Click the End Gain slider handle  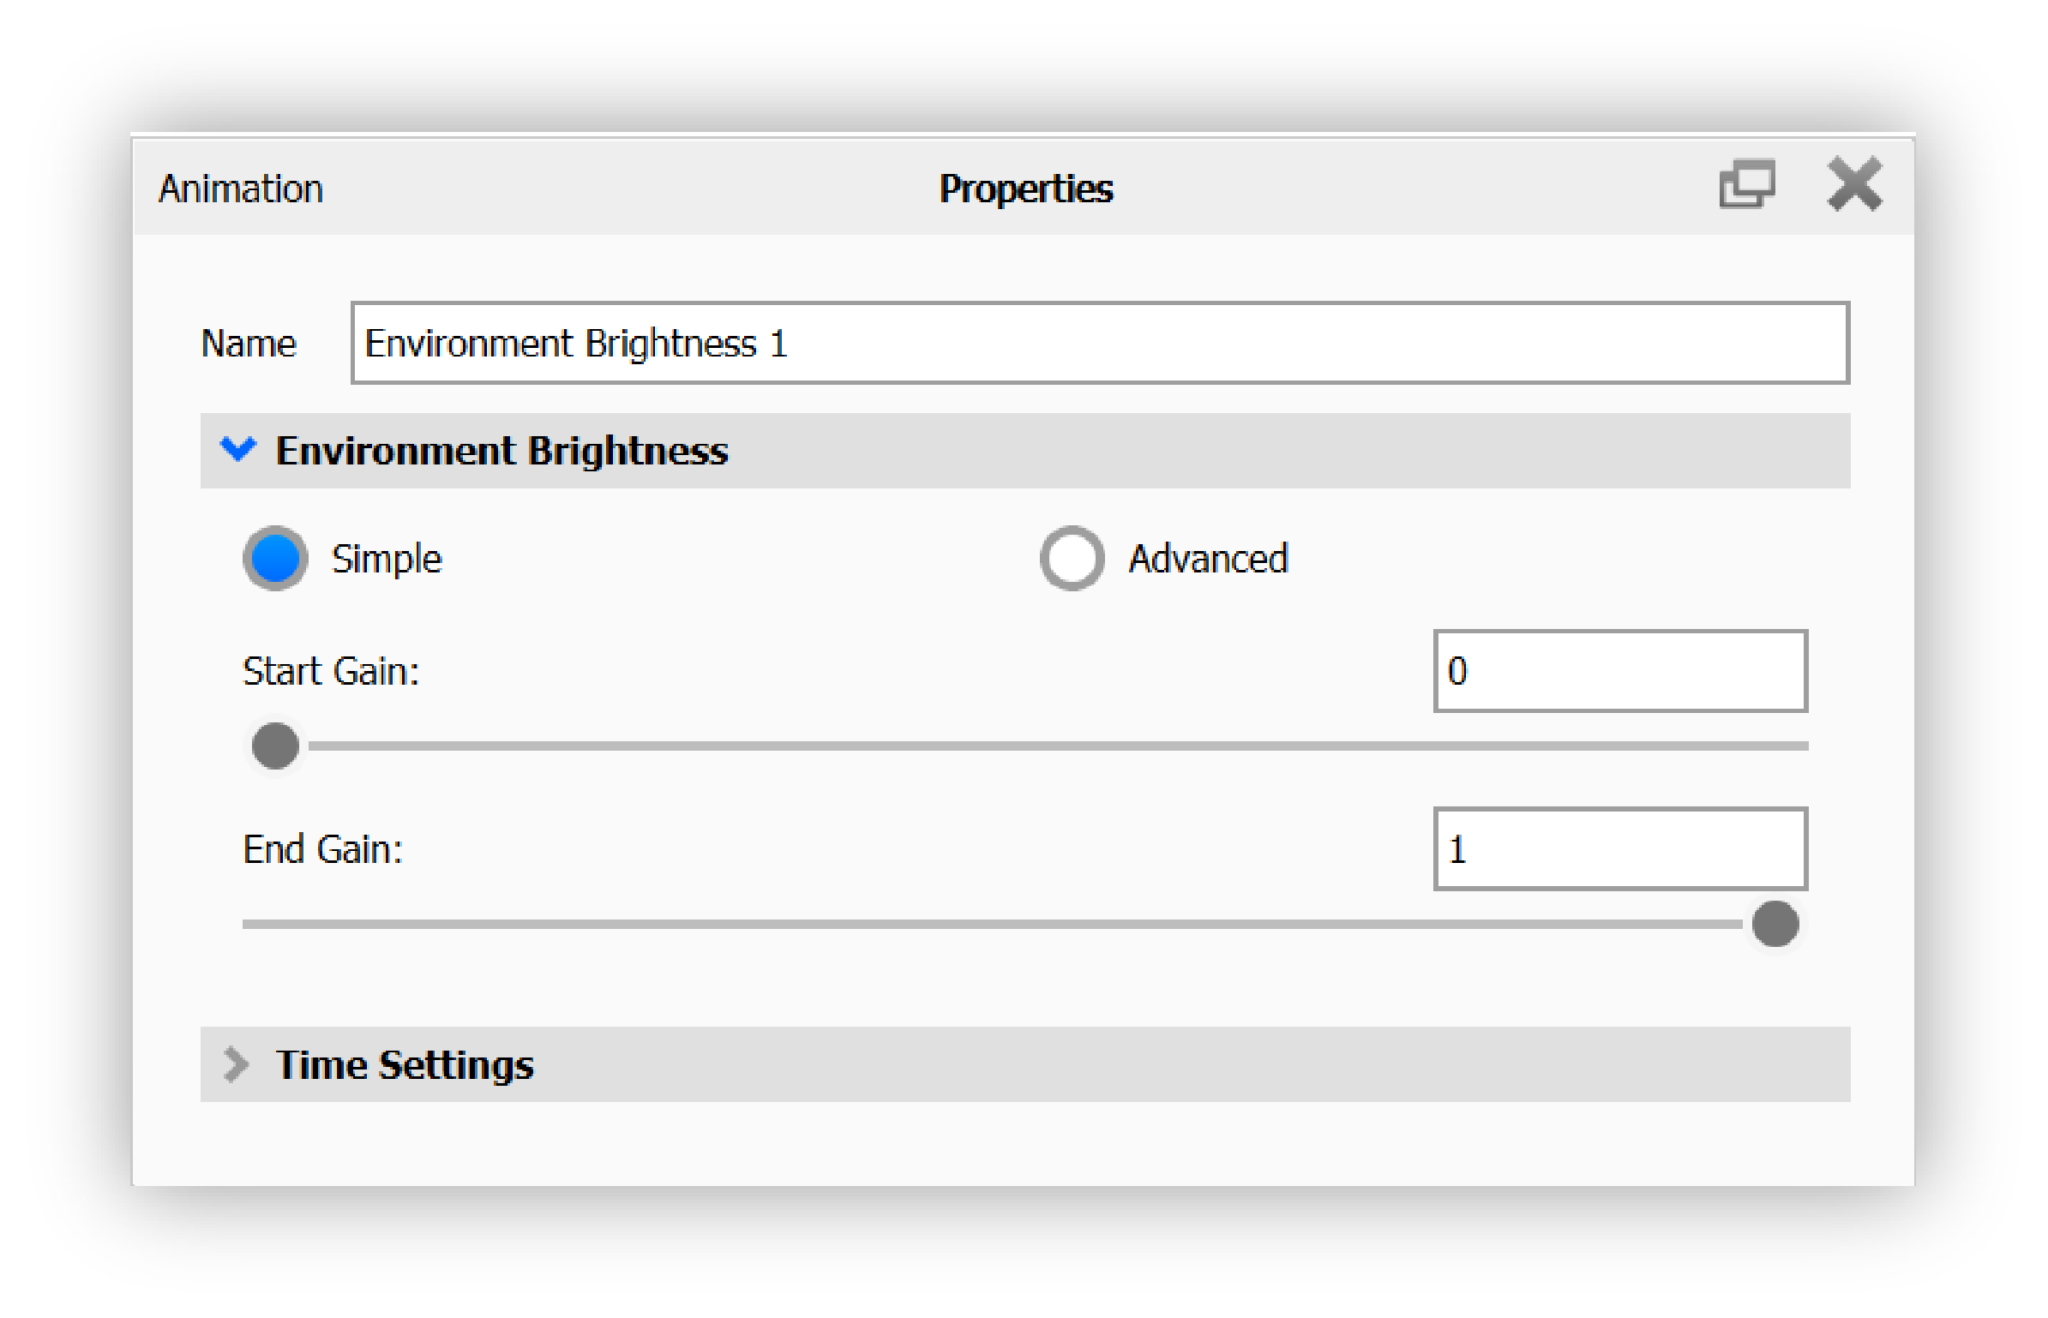coord(1775,925)
